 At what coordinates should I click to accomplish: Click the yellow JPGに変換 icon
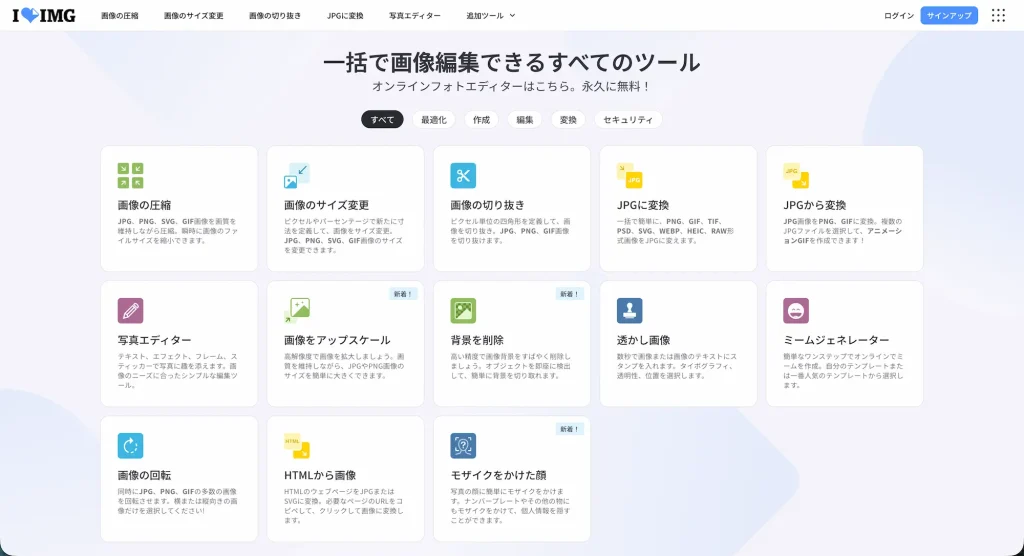(x=629, y=175)
